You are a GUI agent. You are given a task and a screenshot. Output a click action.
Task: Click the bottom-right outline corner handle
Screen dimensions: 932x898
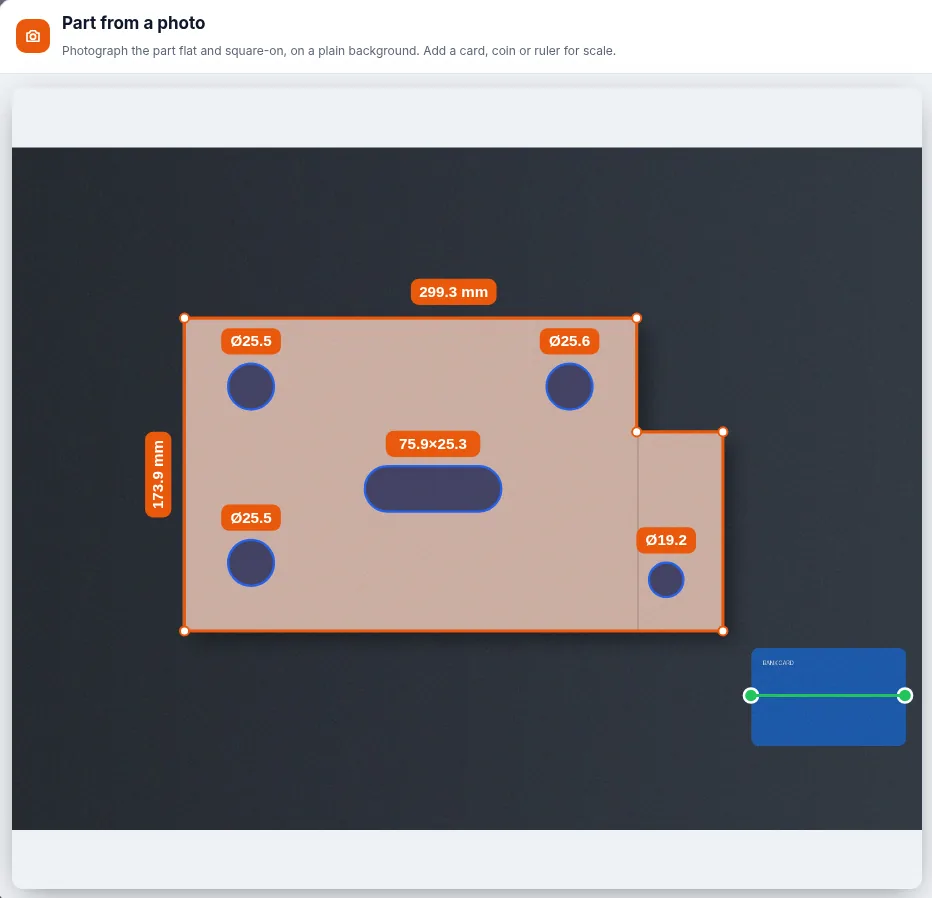click(723, 631)
